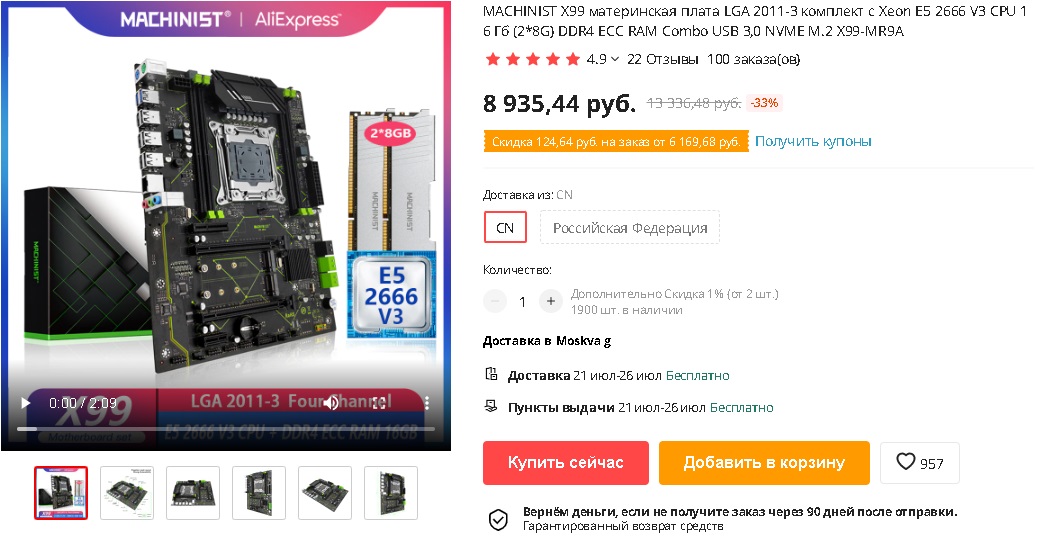Viewport: 1038px width, 541px height.
Task: Select the fourth product thumbnail
Action: [x=259, y=493]
